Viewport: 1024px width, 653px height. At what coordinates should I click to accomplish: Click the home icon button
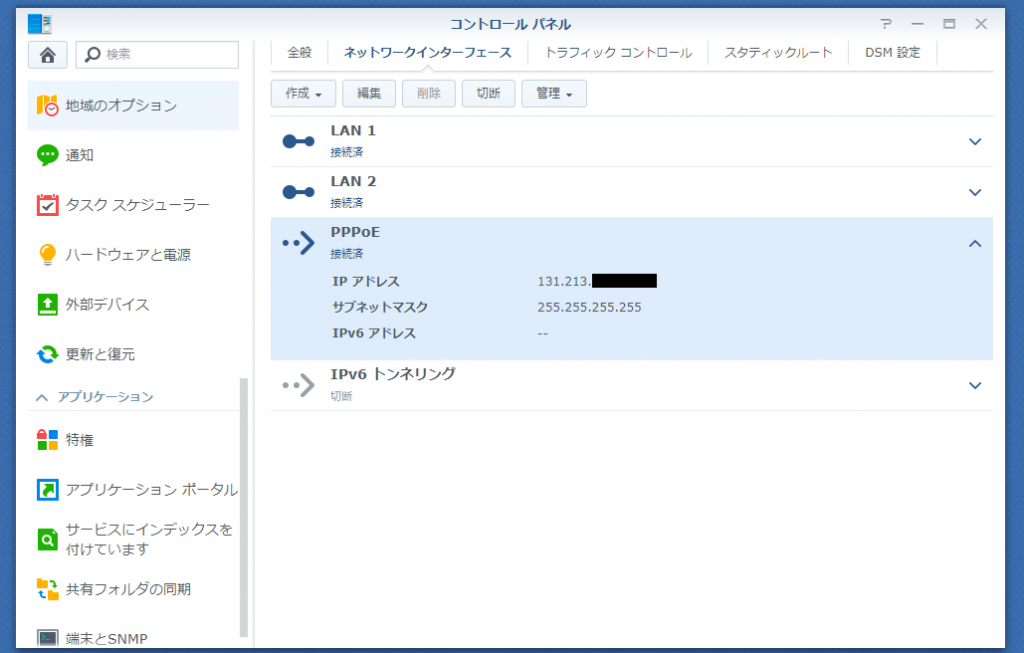[48, 55]
